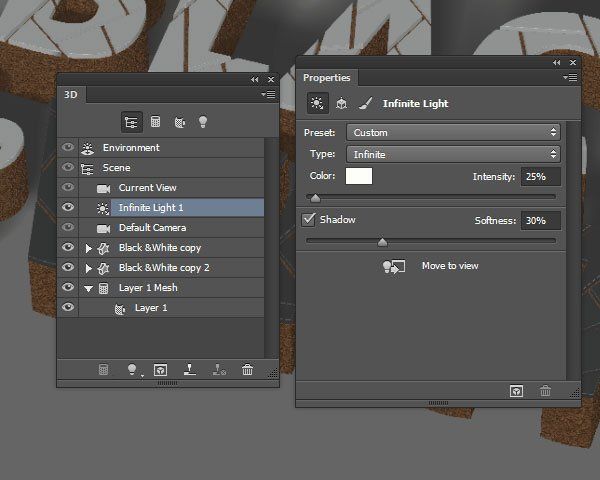Click the shadow Softness slider handle
The width and height of the screenshot is (600, 480).
click(x=382, y=242)
